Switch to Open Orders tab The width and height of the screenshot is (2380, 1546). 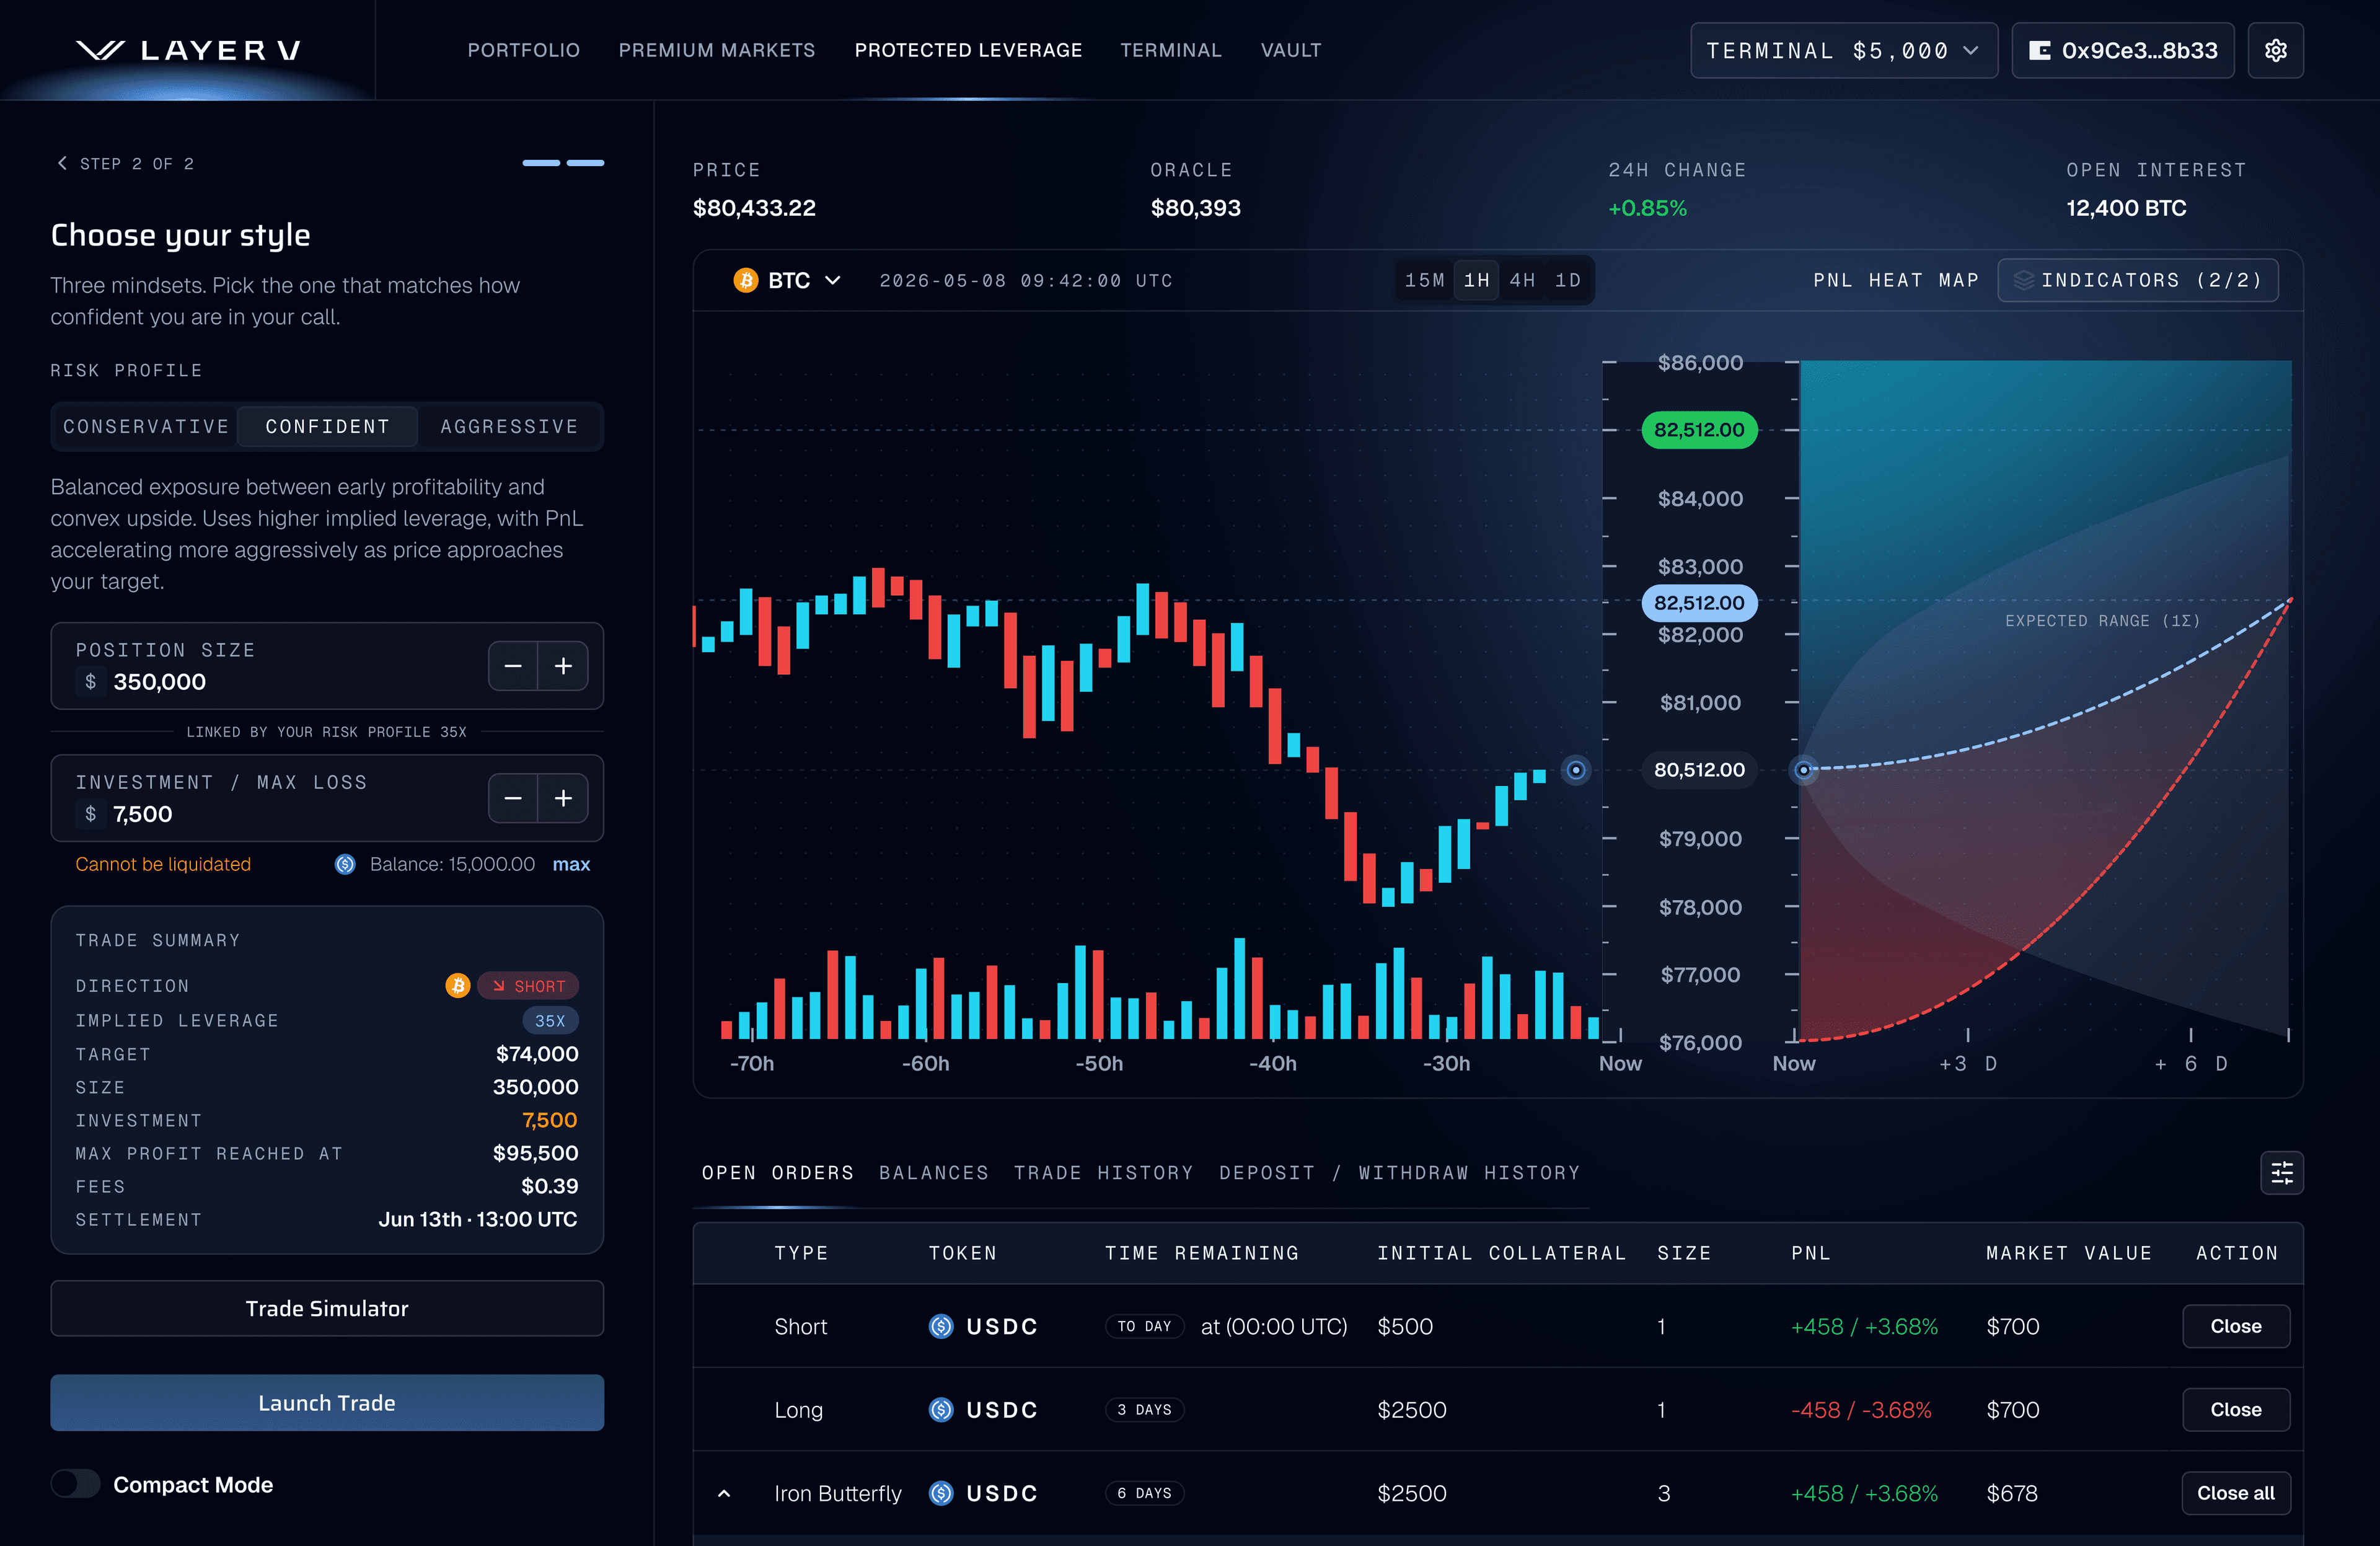[778, 1173]
